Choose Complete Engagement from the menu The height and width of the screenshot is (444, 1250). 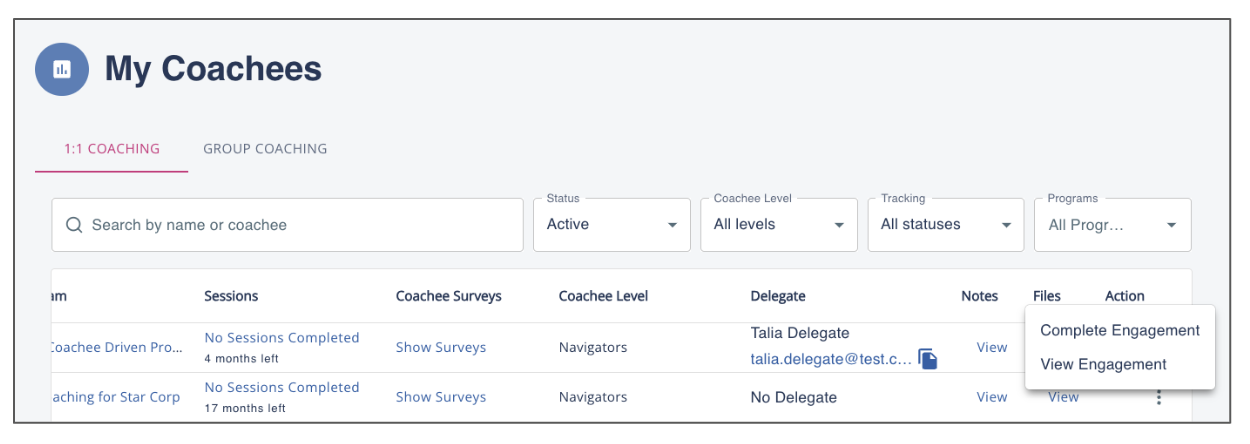(x=1120, y=330)
